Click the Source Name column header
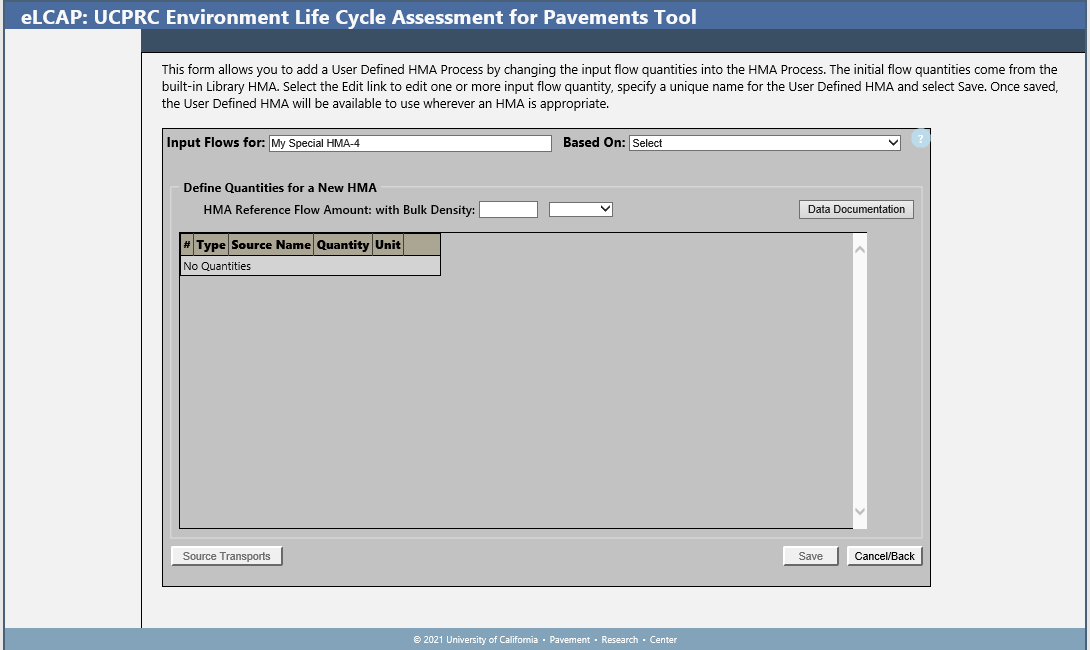The height and width of the screenshot is (650, 1090). click(271, 245)
